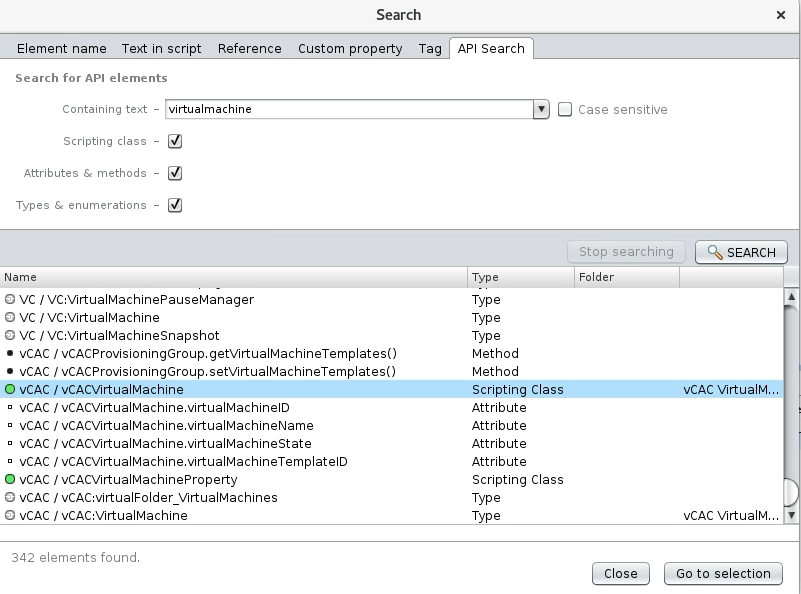Click the attribute icon beside virtualMachineID
The image size is (801, 594).
pyautogui.click(x=10, y=408)
